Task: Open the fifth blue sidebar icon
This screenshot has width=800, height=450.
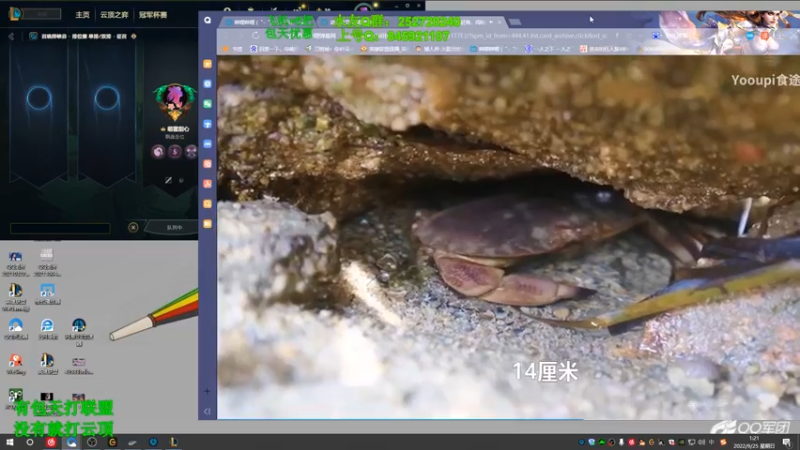Action: pos(207,144)
